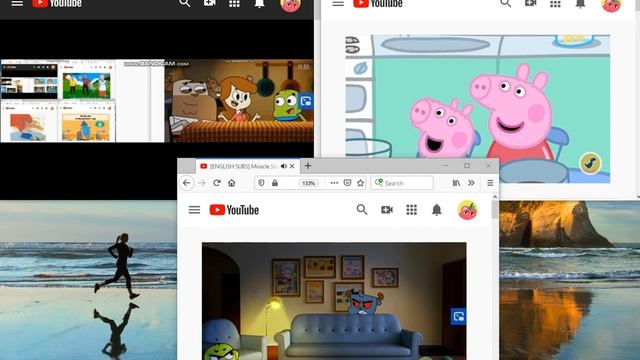This screenshot has width=640, height=360.
Task: Click the Peppa Pig video player
Action: (x=478, y=109)
